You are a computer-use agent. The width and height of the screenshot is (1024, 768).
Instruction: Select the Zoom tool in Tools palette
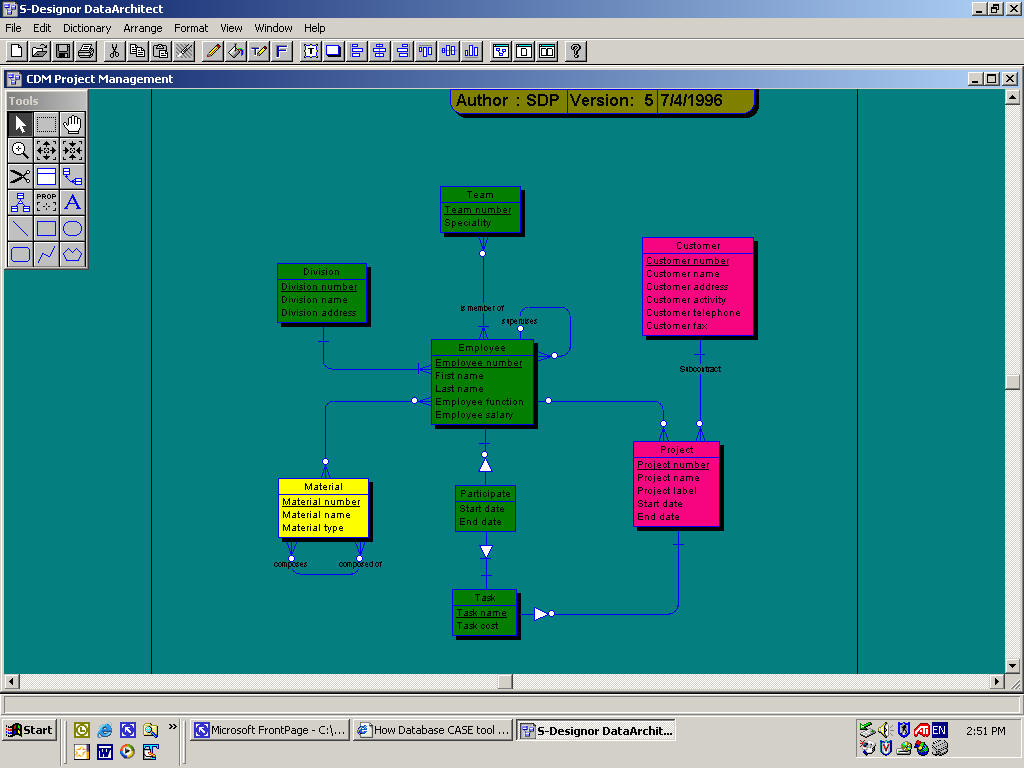pos(20,150)
